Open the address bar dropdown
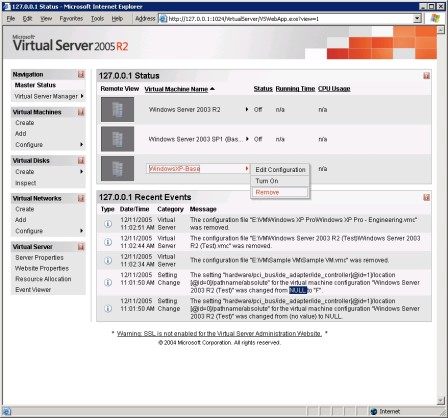Viewport: 448px width, 418px height. (417, 19)
